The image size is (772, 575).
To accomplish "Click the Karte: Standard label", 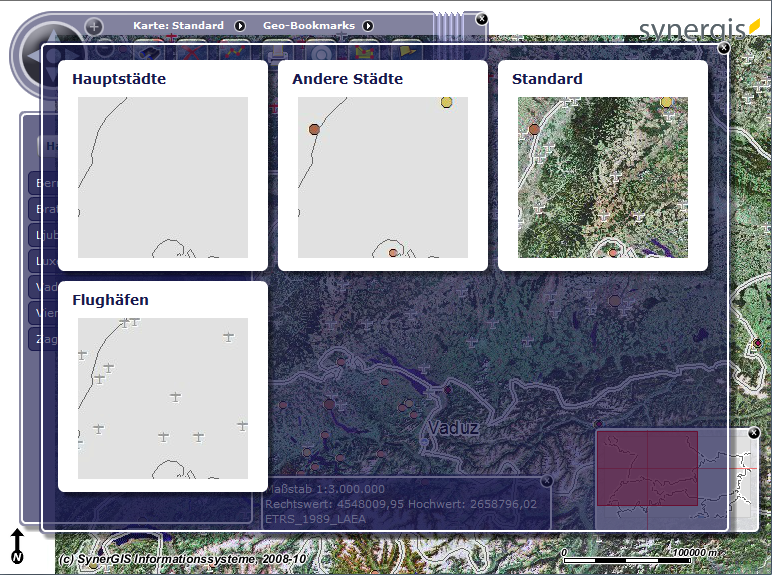I will [178, 26].
